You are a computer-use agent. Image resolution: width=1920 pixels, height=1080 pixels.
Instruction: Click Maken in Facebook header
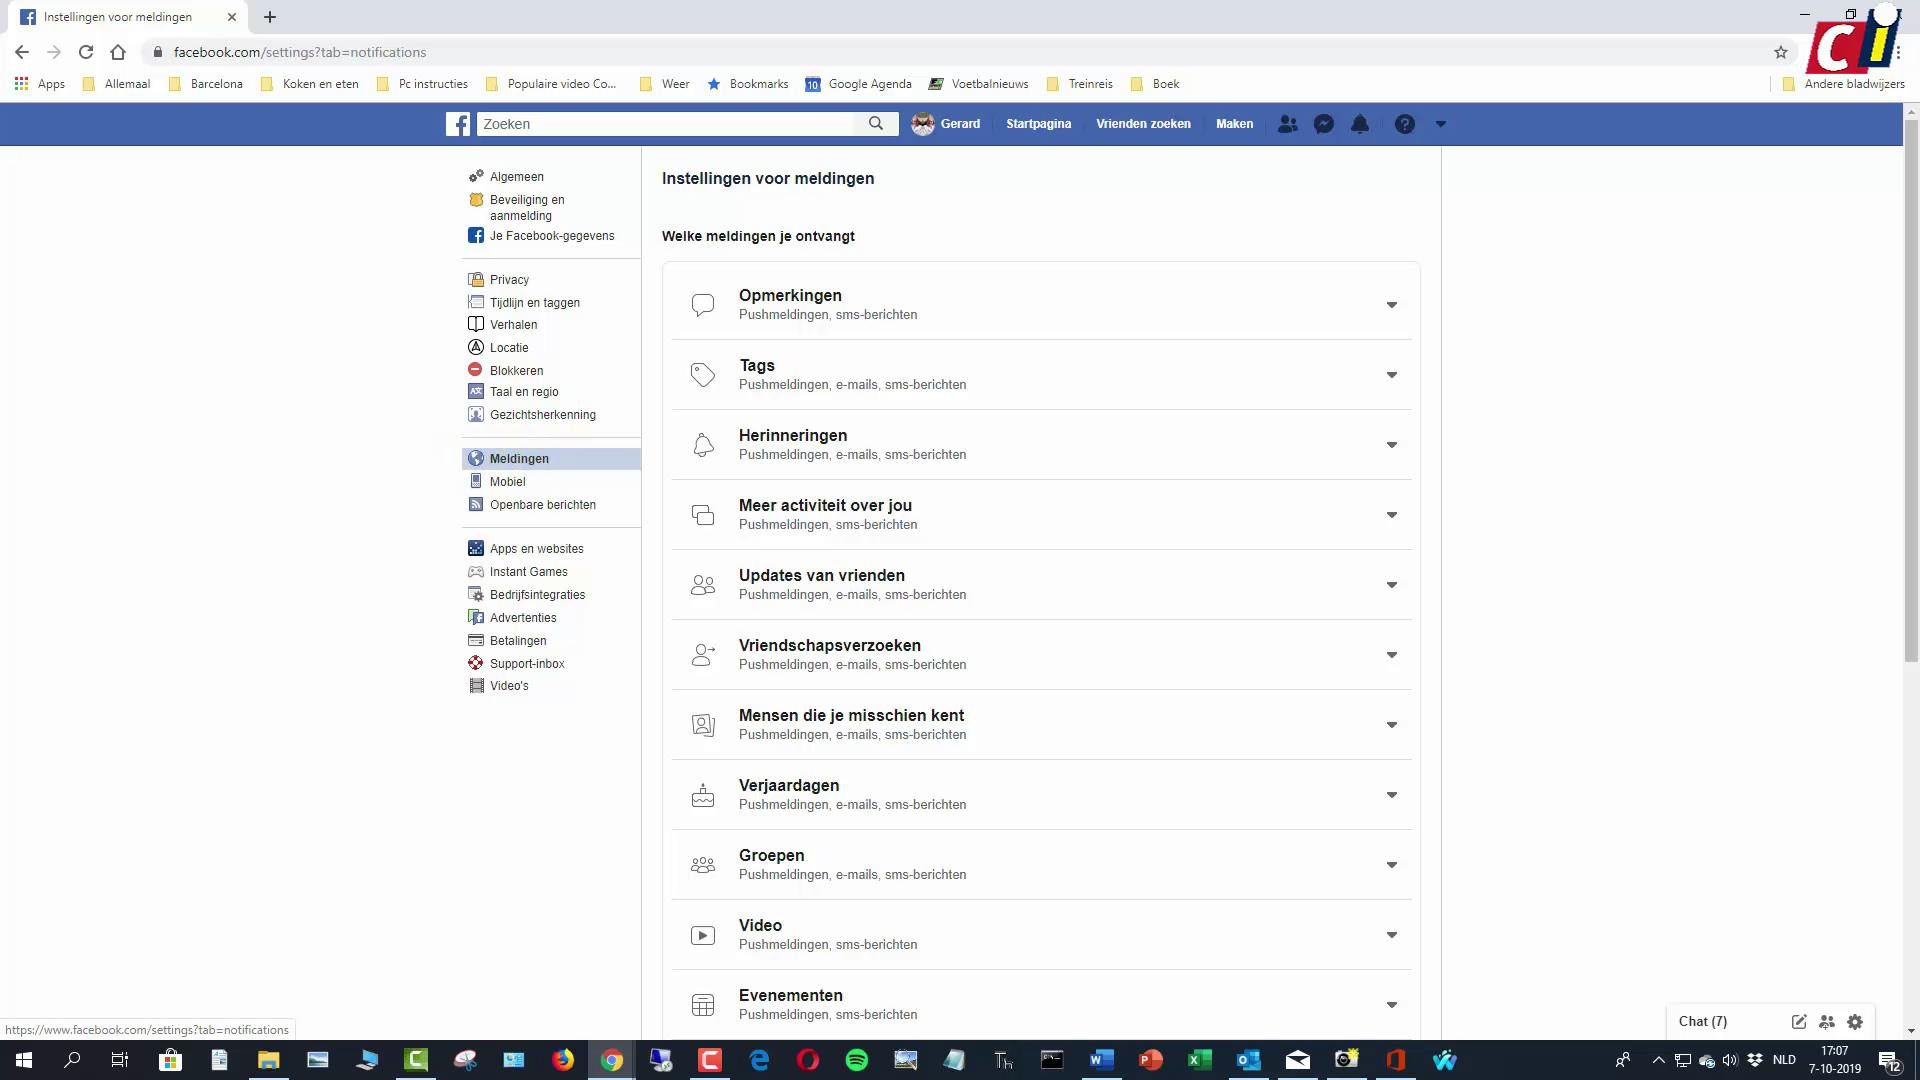1234,124
